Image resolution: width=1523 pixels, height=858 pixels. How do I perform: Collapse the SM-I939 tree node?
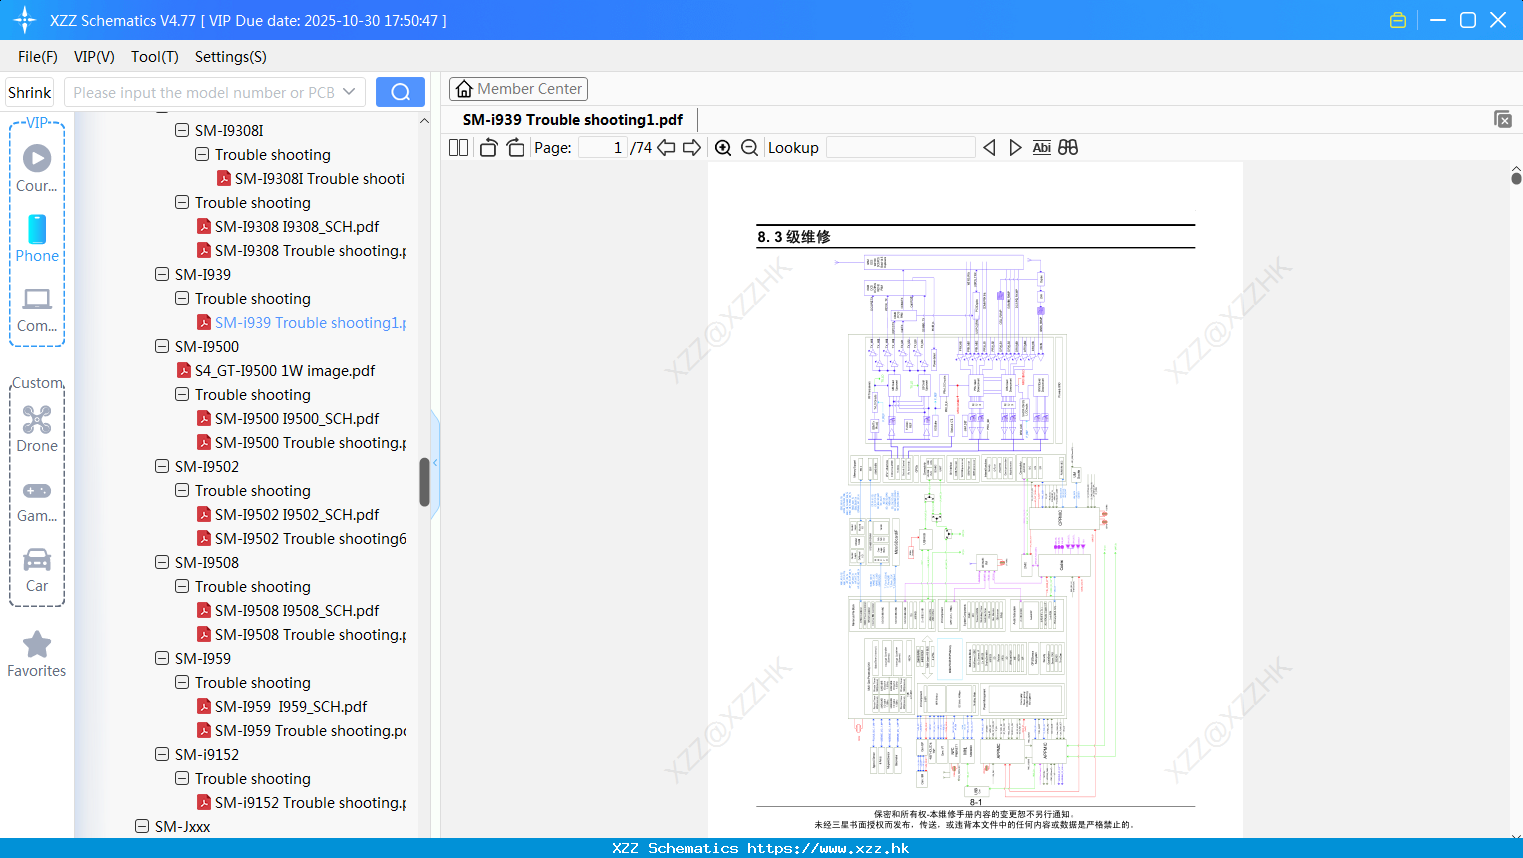(x=162, y=274)
